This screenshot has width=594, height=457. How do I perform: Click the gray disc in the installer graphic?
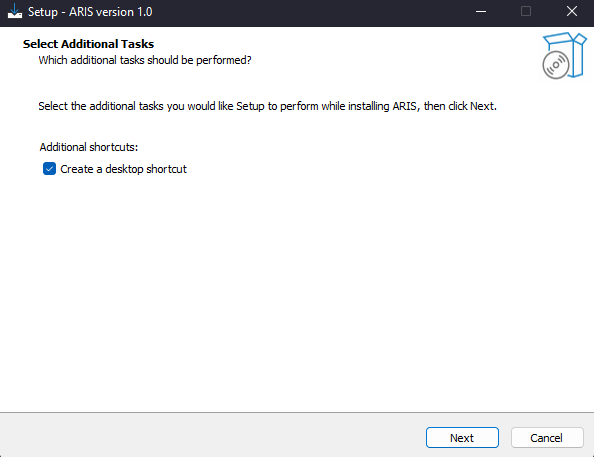555,65
